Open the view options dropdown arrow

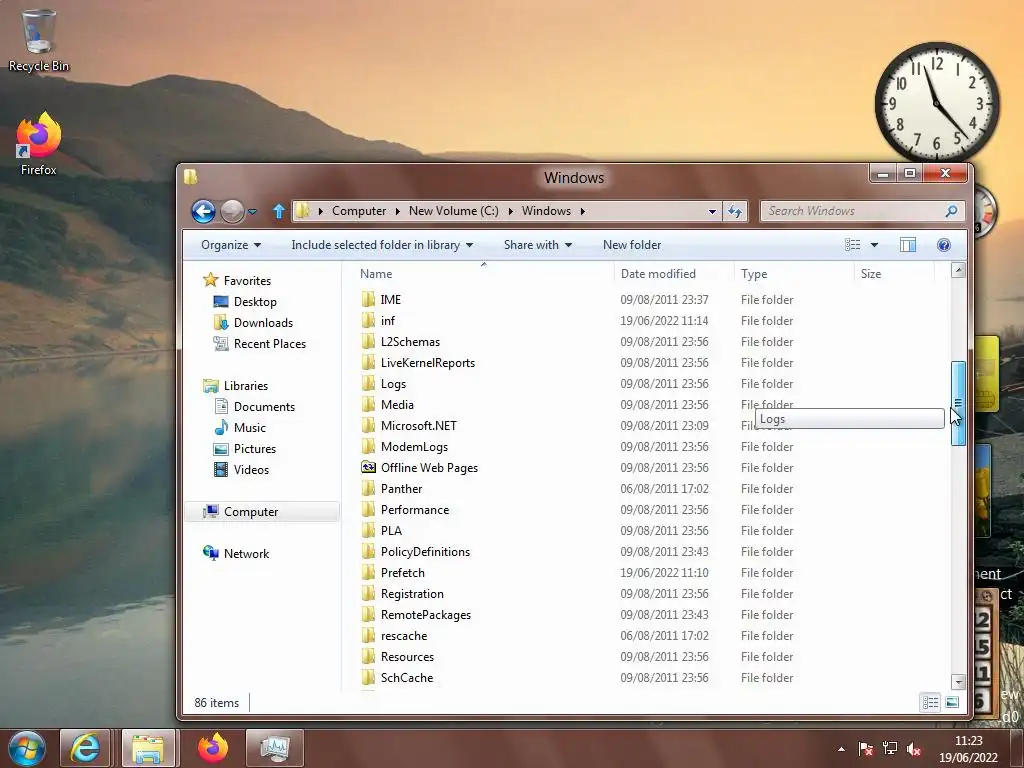(874, 245)
